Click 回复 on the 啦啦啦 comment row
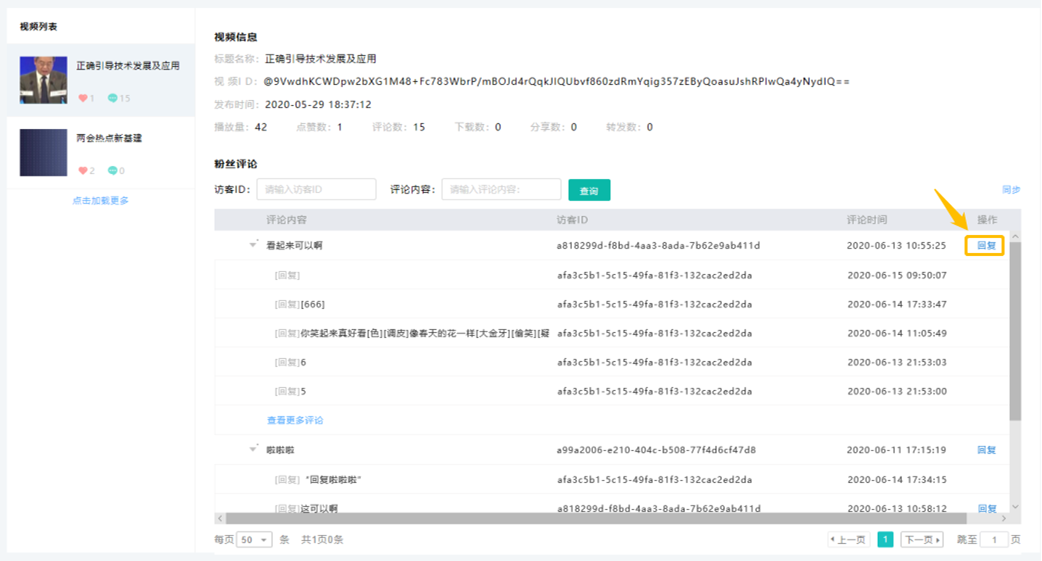Screen dimensions: 1042x561 pos(986,450)
